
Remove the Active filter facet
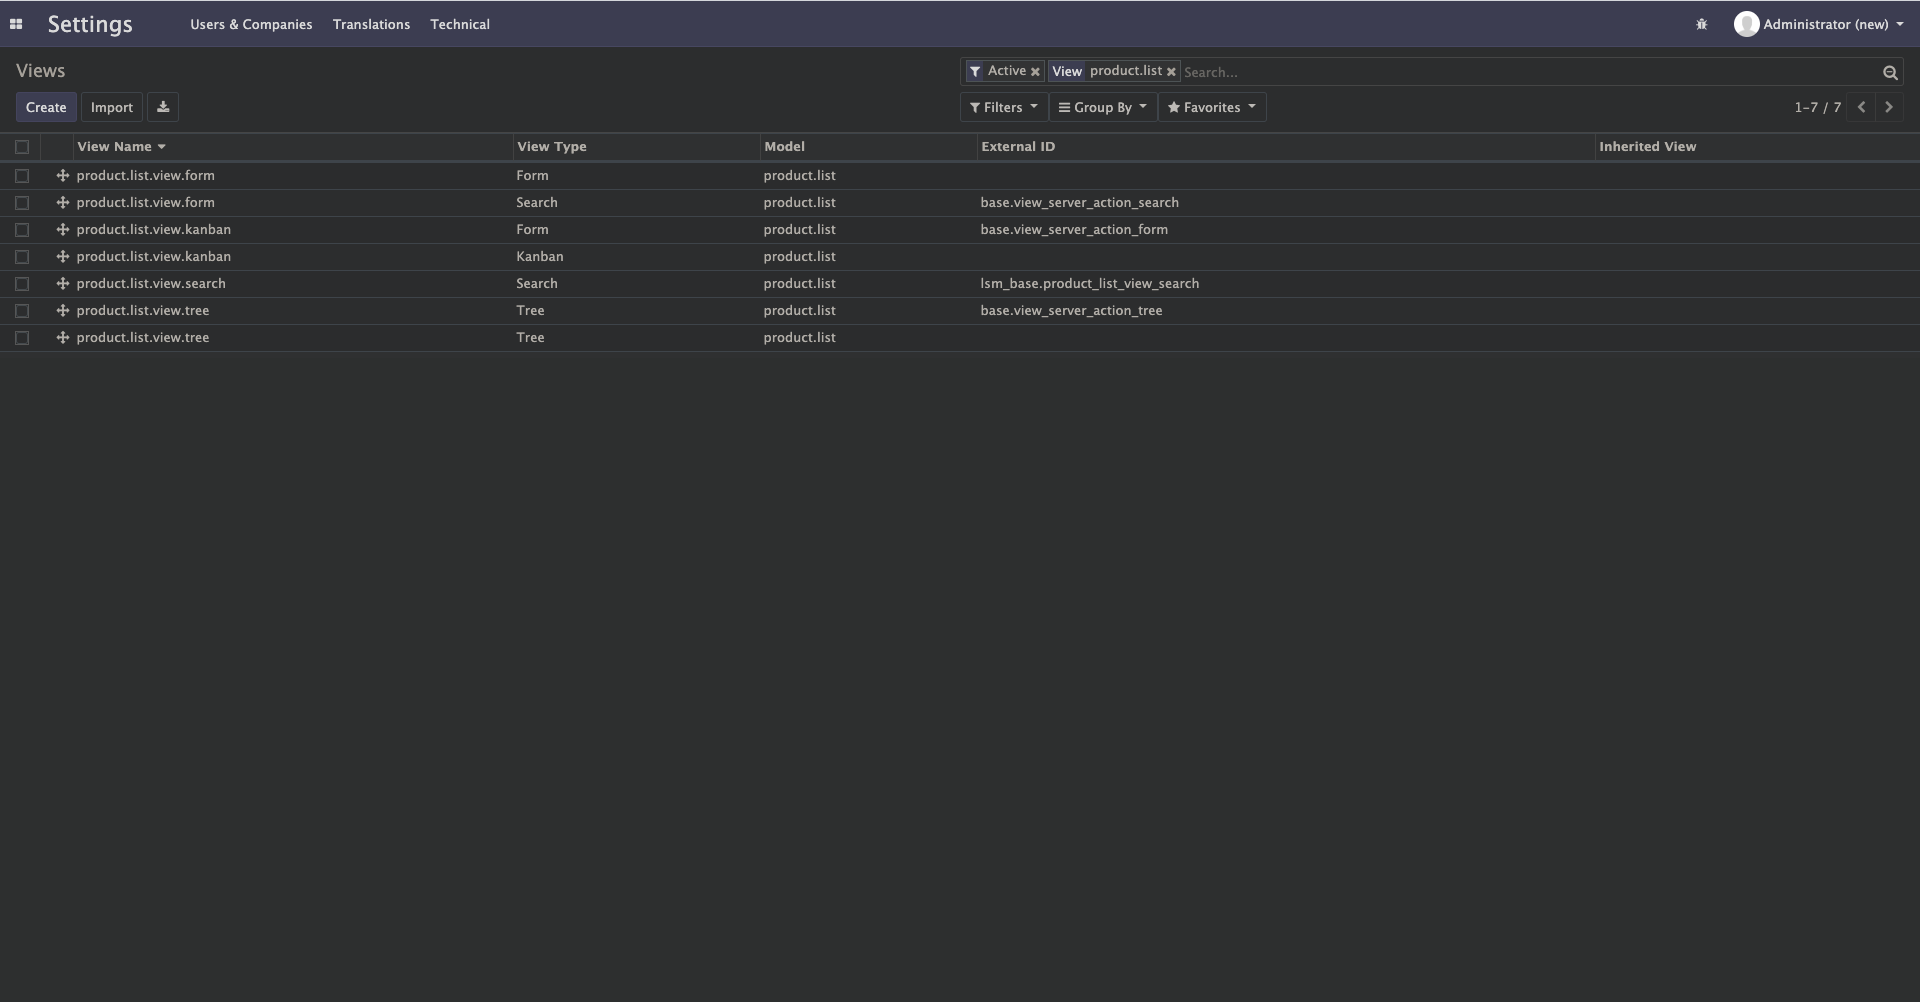(1036, 71)
